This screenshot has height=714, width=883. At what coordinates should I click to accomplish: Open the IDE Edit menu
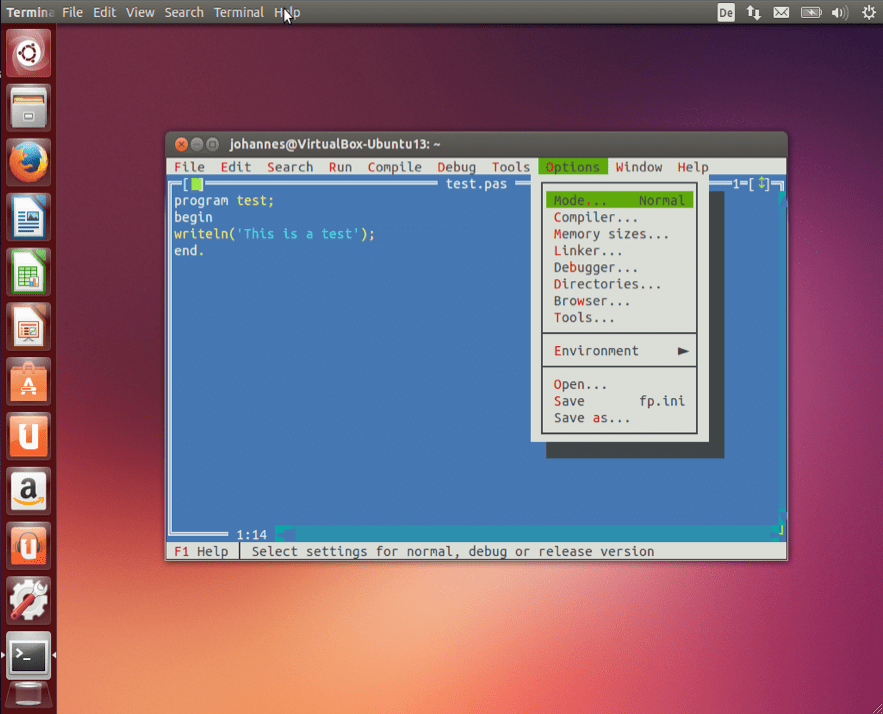pos(236,167)
